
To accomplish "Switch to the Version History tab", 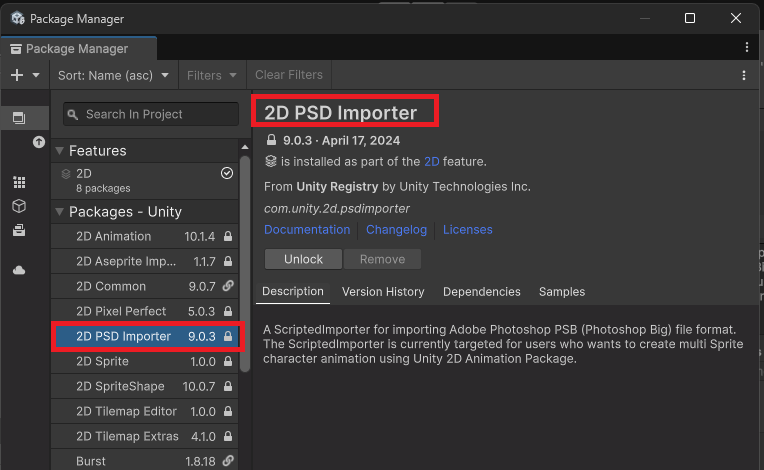I will 383,292.
